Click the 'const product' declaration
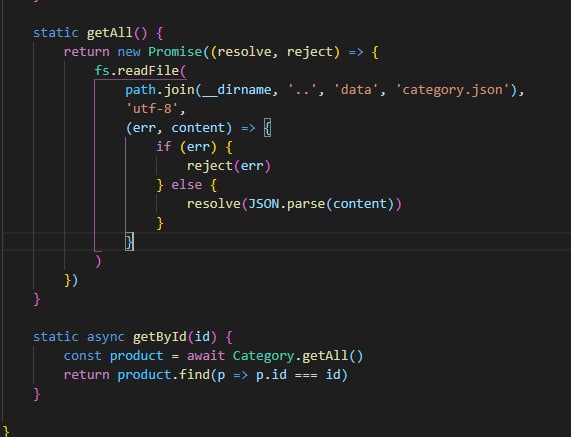This screenshot has height=437, width=571. click(113, 355)
